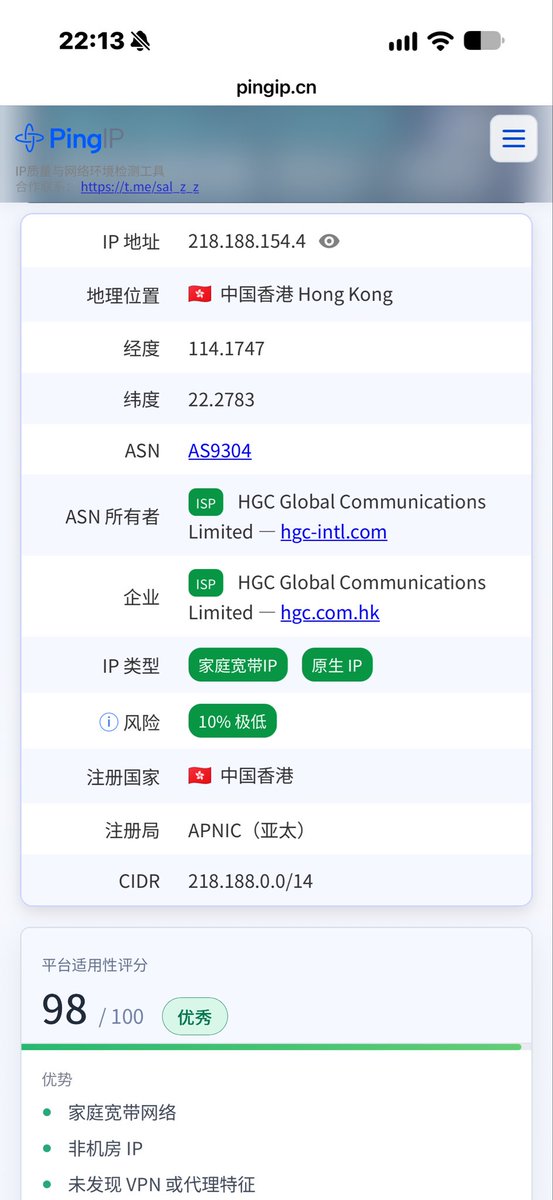
Task: Click the silent mode bell icon
Action: pos(140,41)
